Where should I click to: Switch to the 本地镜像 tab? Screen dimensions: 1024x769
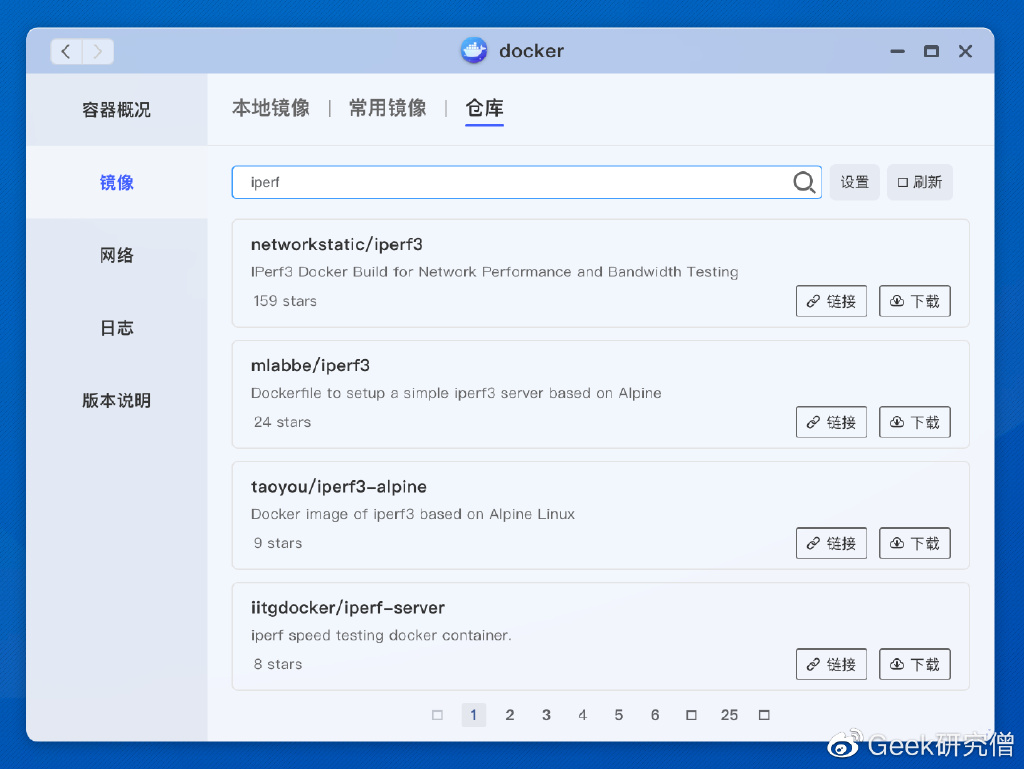click(271, 108)
